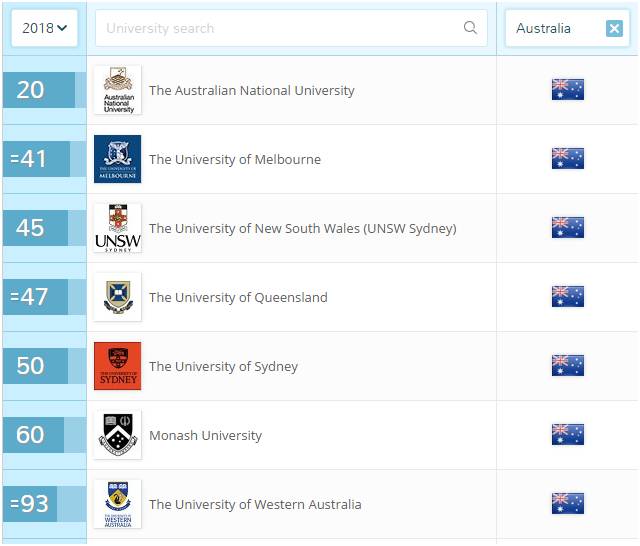Open The University of New South Wales link
The width and height of the screenshot is (640, 546).
302,229
